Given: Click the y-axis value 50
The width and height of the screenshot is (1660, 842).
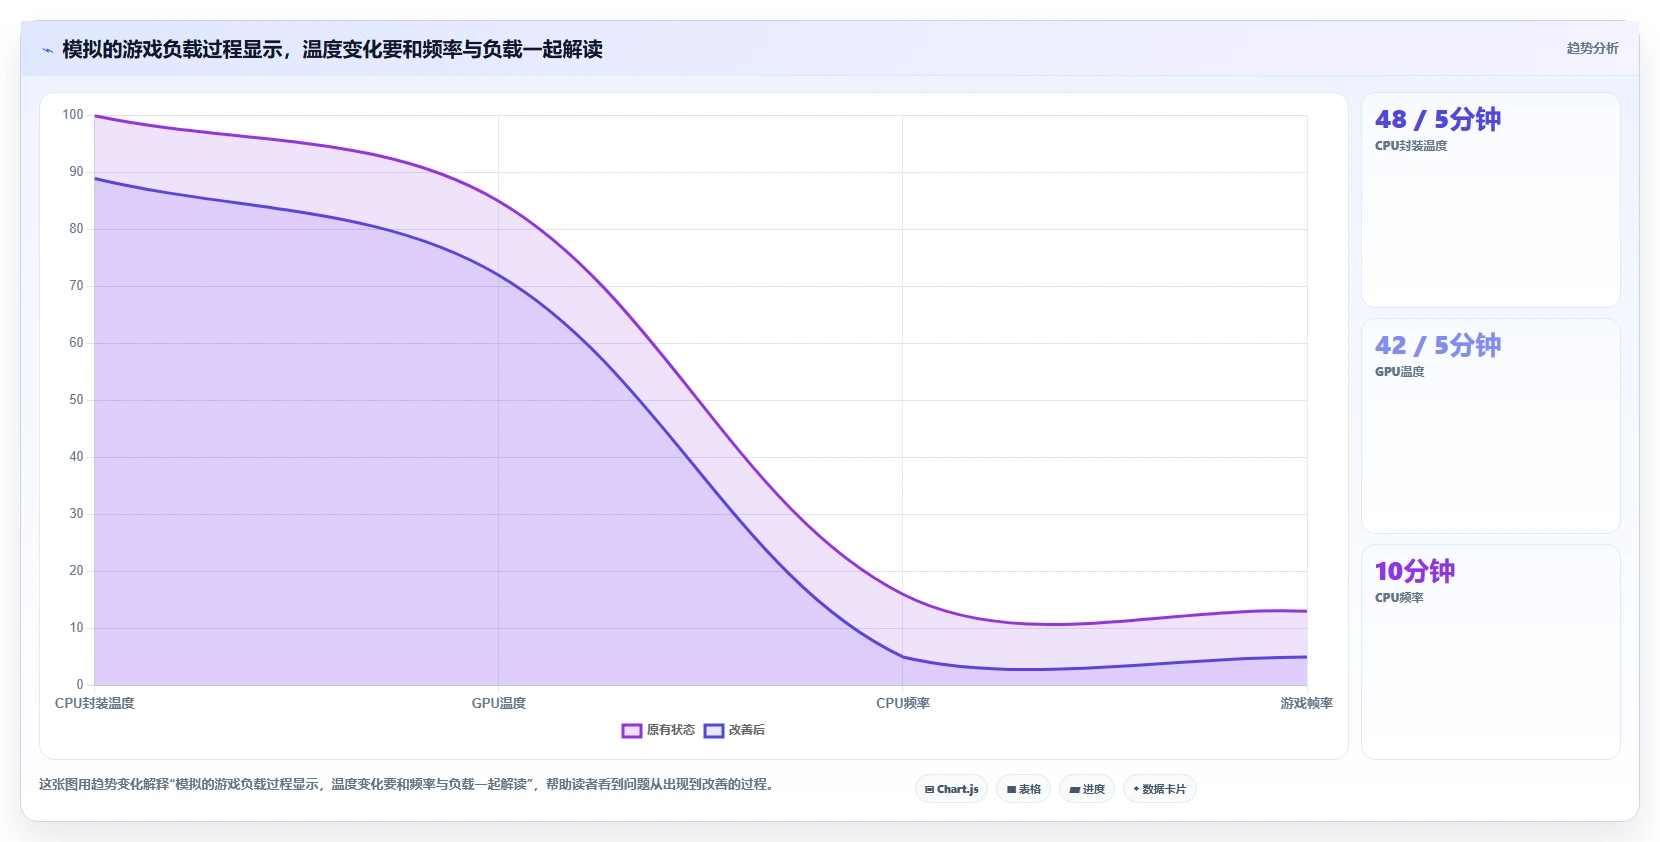Looking at the screenshot, I should pos(76,400).
